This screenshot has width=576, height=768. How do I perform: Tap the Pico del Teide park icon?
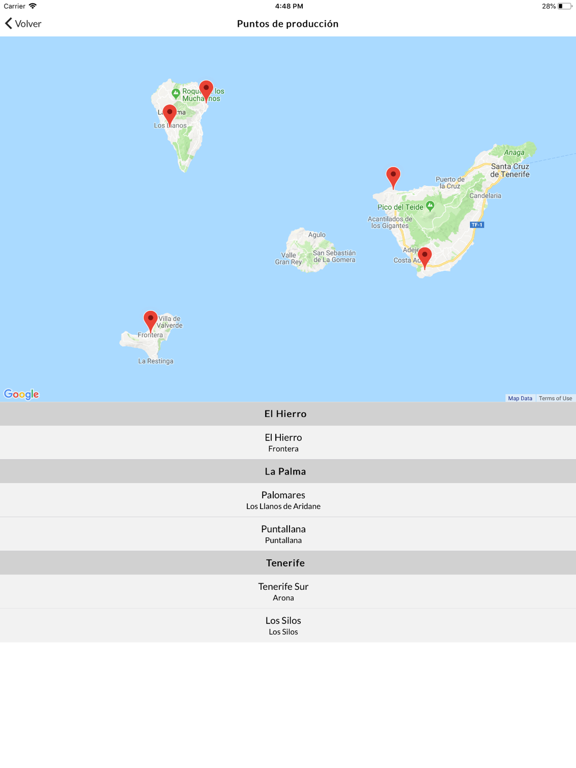point(430,206)
